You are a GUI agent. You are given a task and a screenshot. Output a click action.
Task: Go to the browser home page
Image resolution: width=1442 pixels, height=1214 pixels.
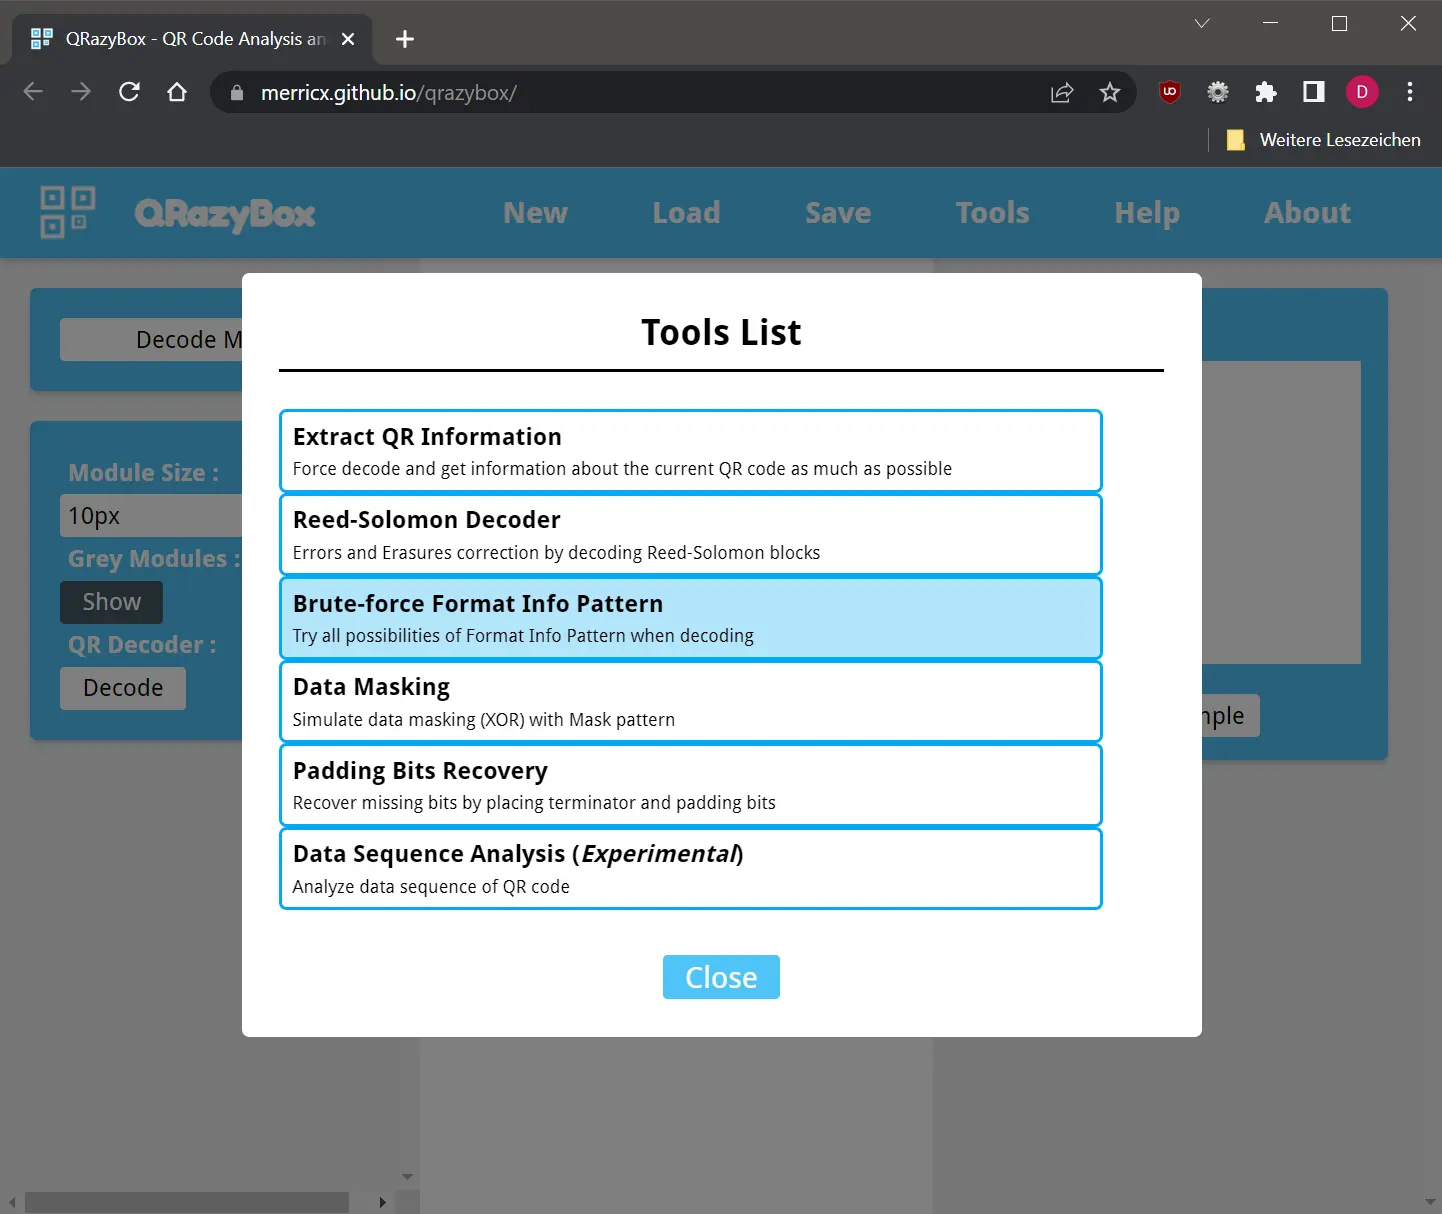[177, 92]
